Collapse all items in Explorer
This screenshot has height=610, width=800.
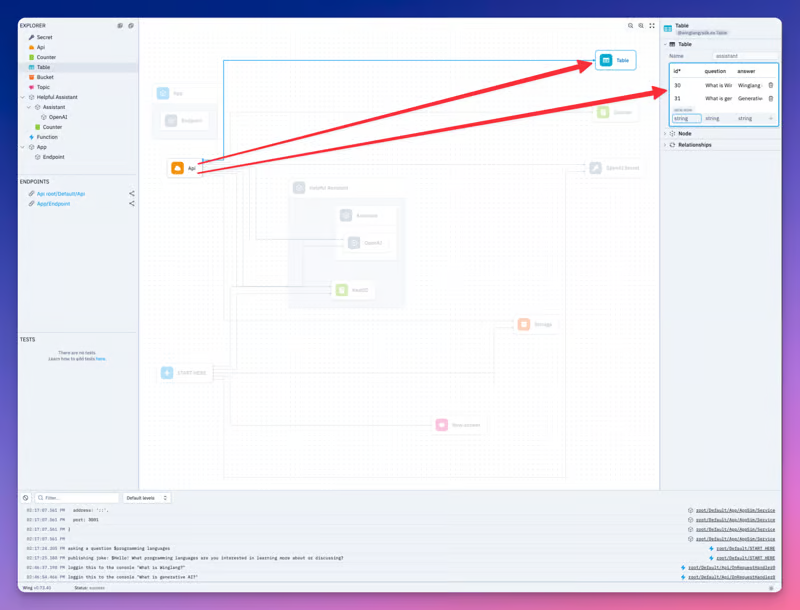(x=131, y=26)
